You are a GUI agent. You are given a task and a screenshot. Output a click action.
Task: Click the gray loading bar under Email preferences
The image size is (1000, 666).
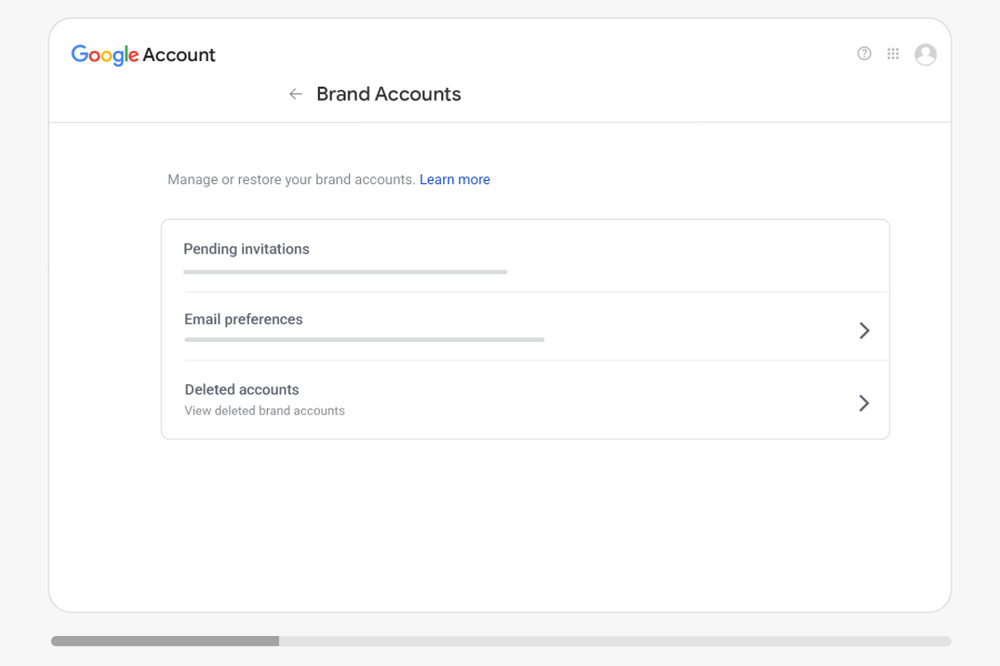(x=364, y=340)
